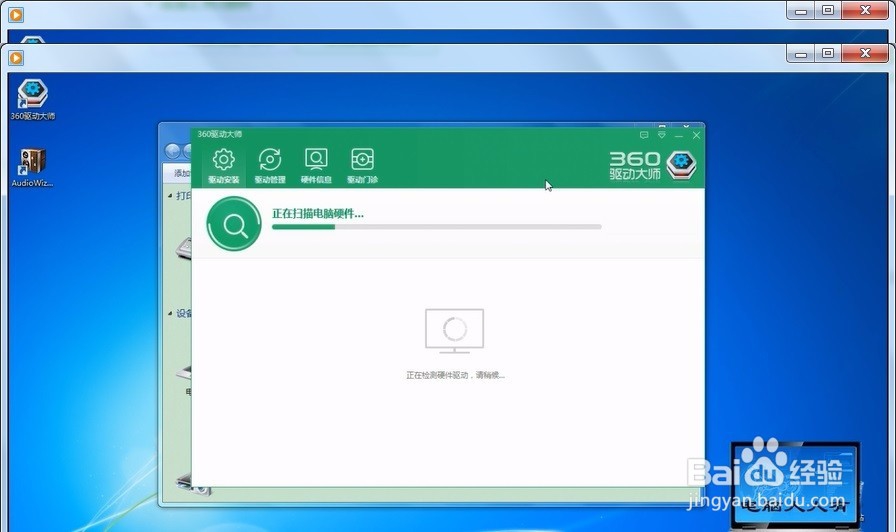Open the 360驱动大师 title bar dropdown menu icon
This screenshot has width=896, height=532.
[x=662, y=135]
